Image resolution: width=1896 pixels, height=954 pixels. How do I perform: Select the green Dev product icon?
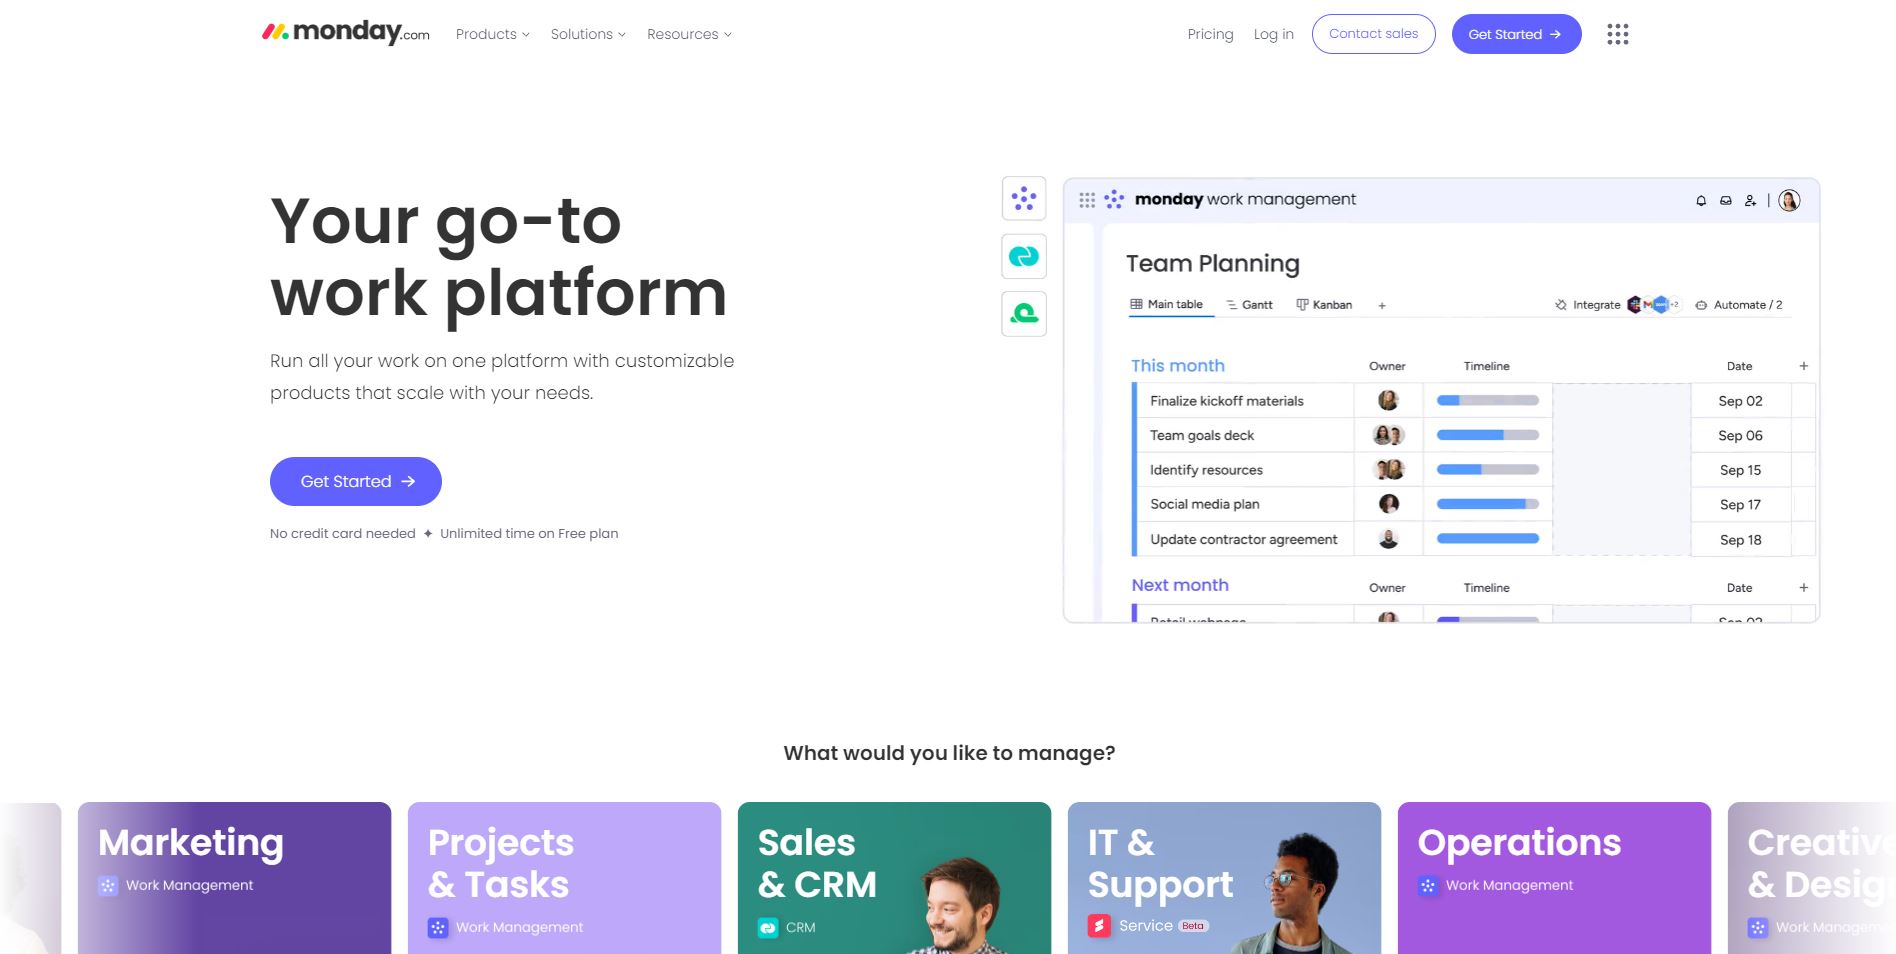pyautogui.click(x=1023, y=314)
